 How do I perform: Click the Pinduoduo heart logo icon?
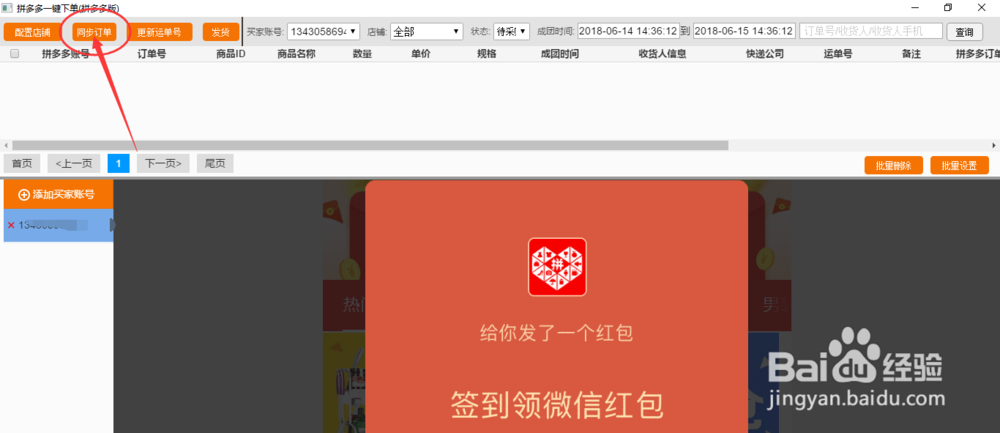click(557, 267)
